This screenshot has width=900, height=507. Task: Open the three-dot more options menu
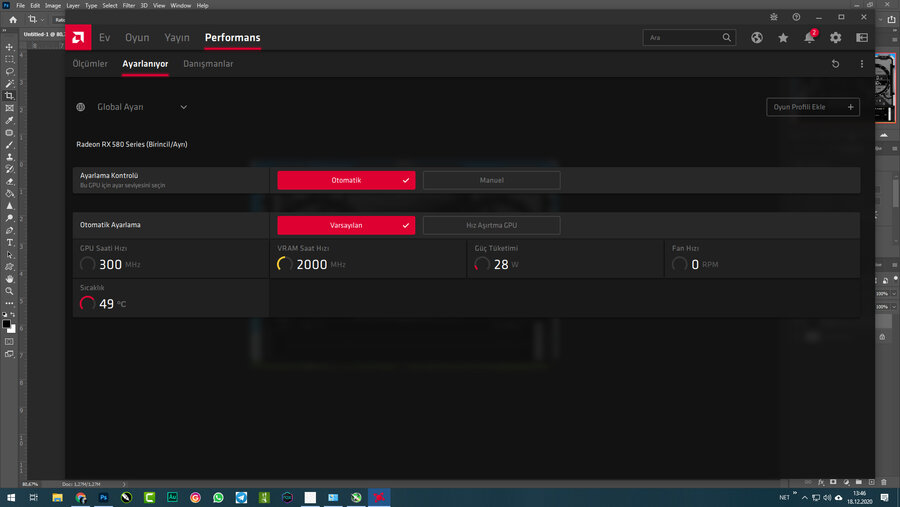click(862, 64)
